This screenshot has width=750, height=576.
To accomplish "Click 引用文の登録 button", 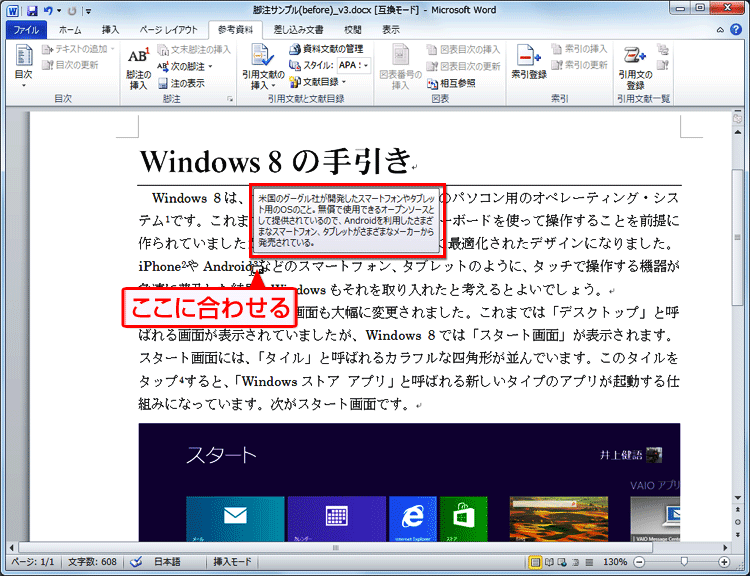I will [635, 67].
